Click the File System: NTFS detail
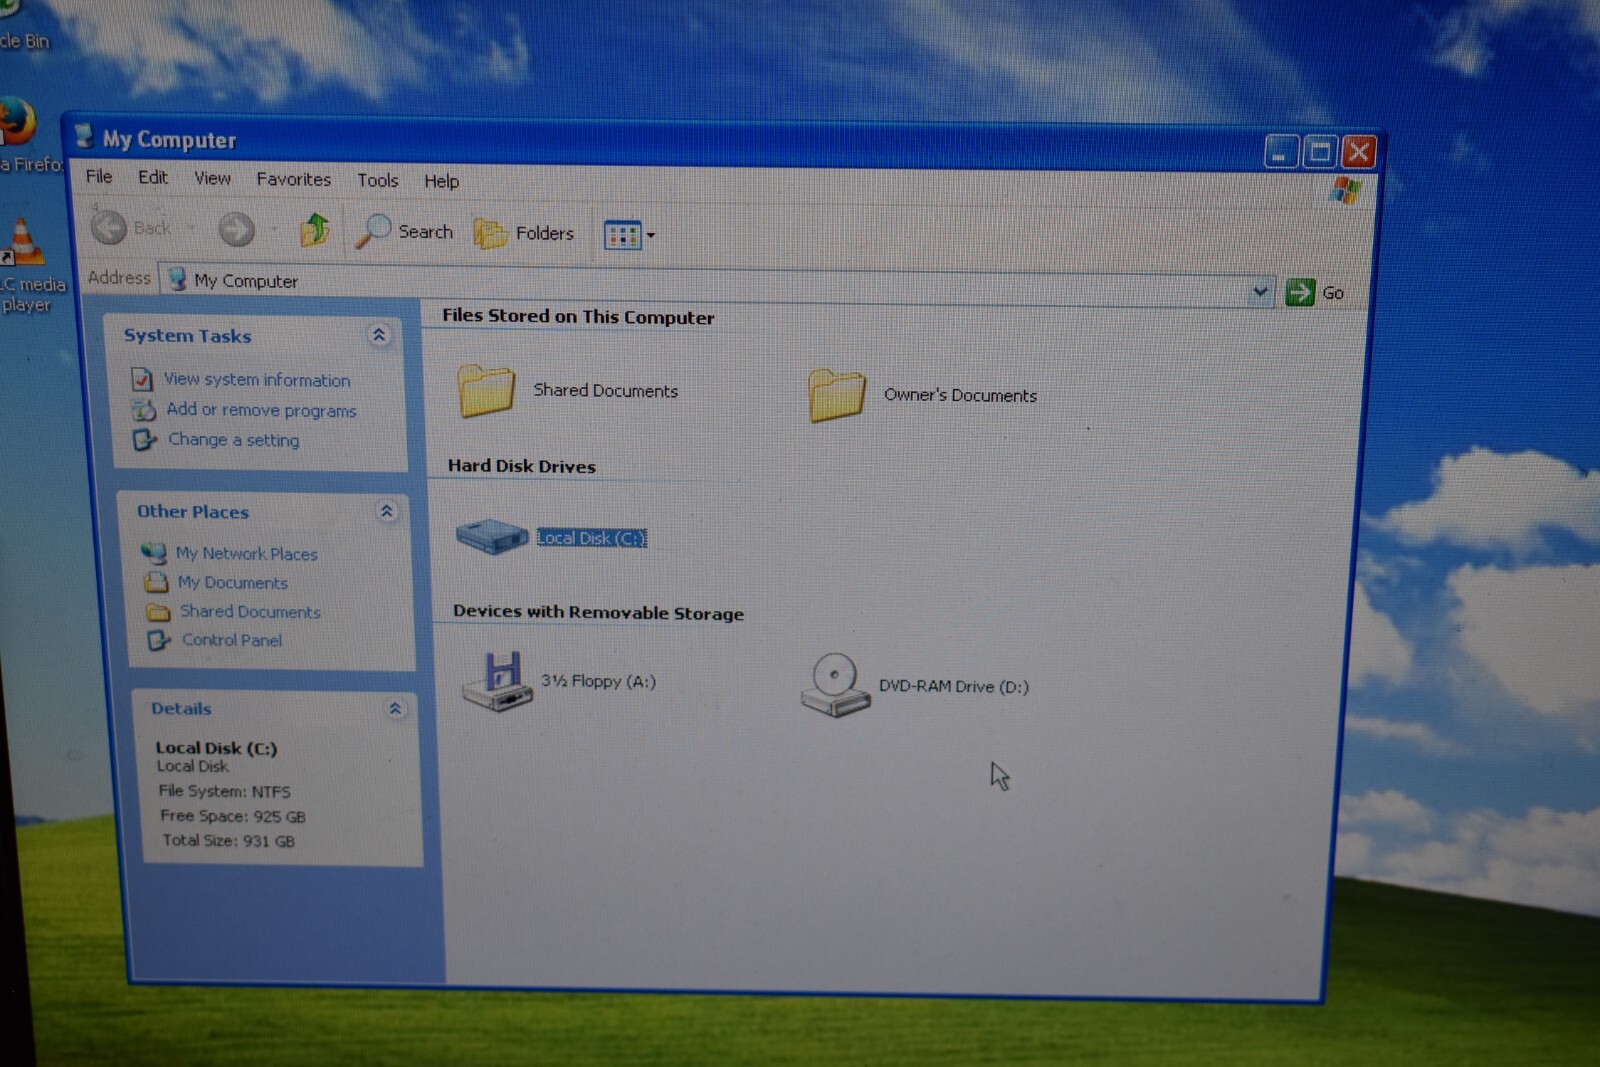The image size is (1600, 1067). coord(225,791)
